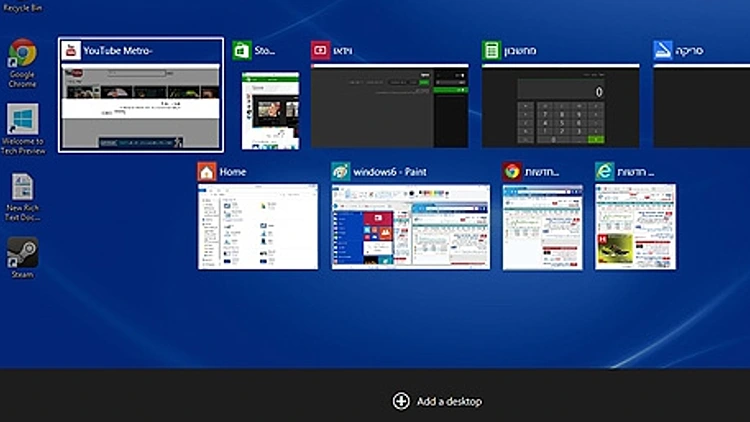Viewport: 750px width, 422px height.
Task: Click the green מחשבון calculator app icon
Action: tap(491, 50)
